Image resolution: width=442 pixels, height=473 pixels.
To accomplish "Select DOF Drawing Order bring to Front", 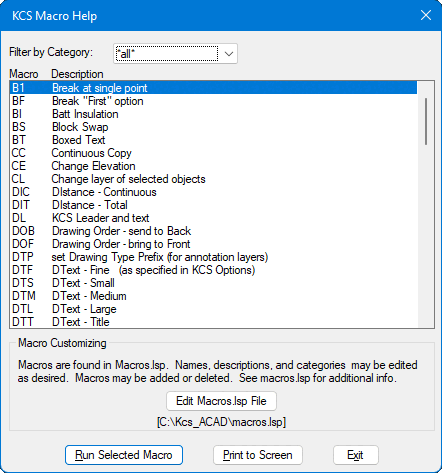I will click(213, 244).
